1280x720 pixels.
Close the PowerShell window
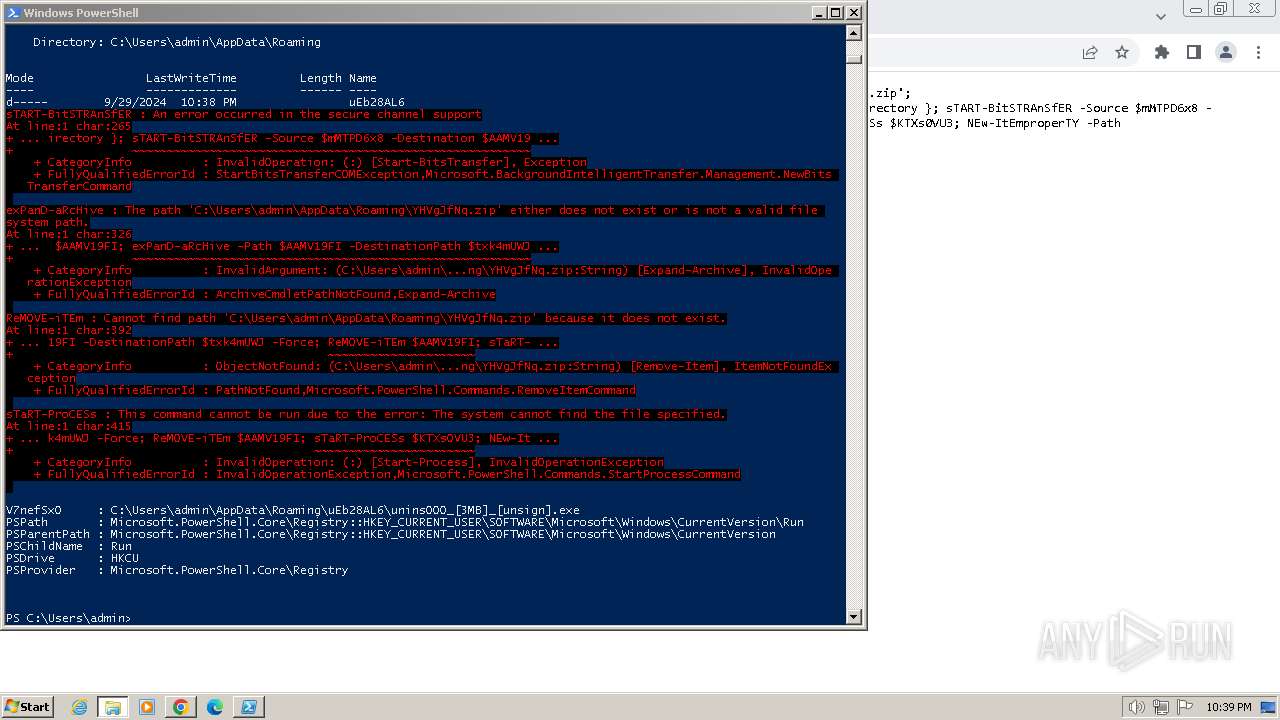854,13
